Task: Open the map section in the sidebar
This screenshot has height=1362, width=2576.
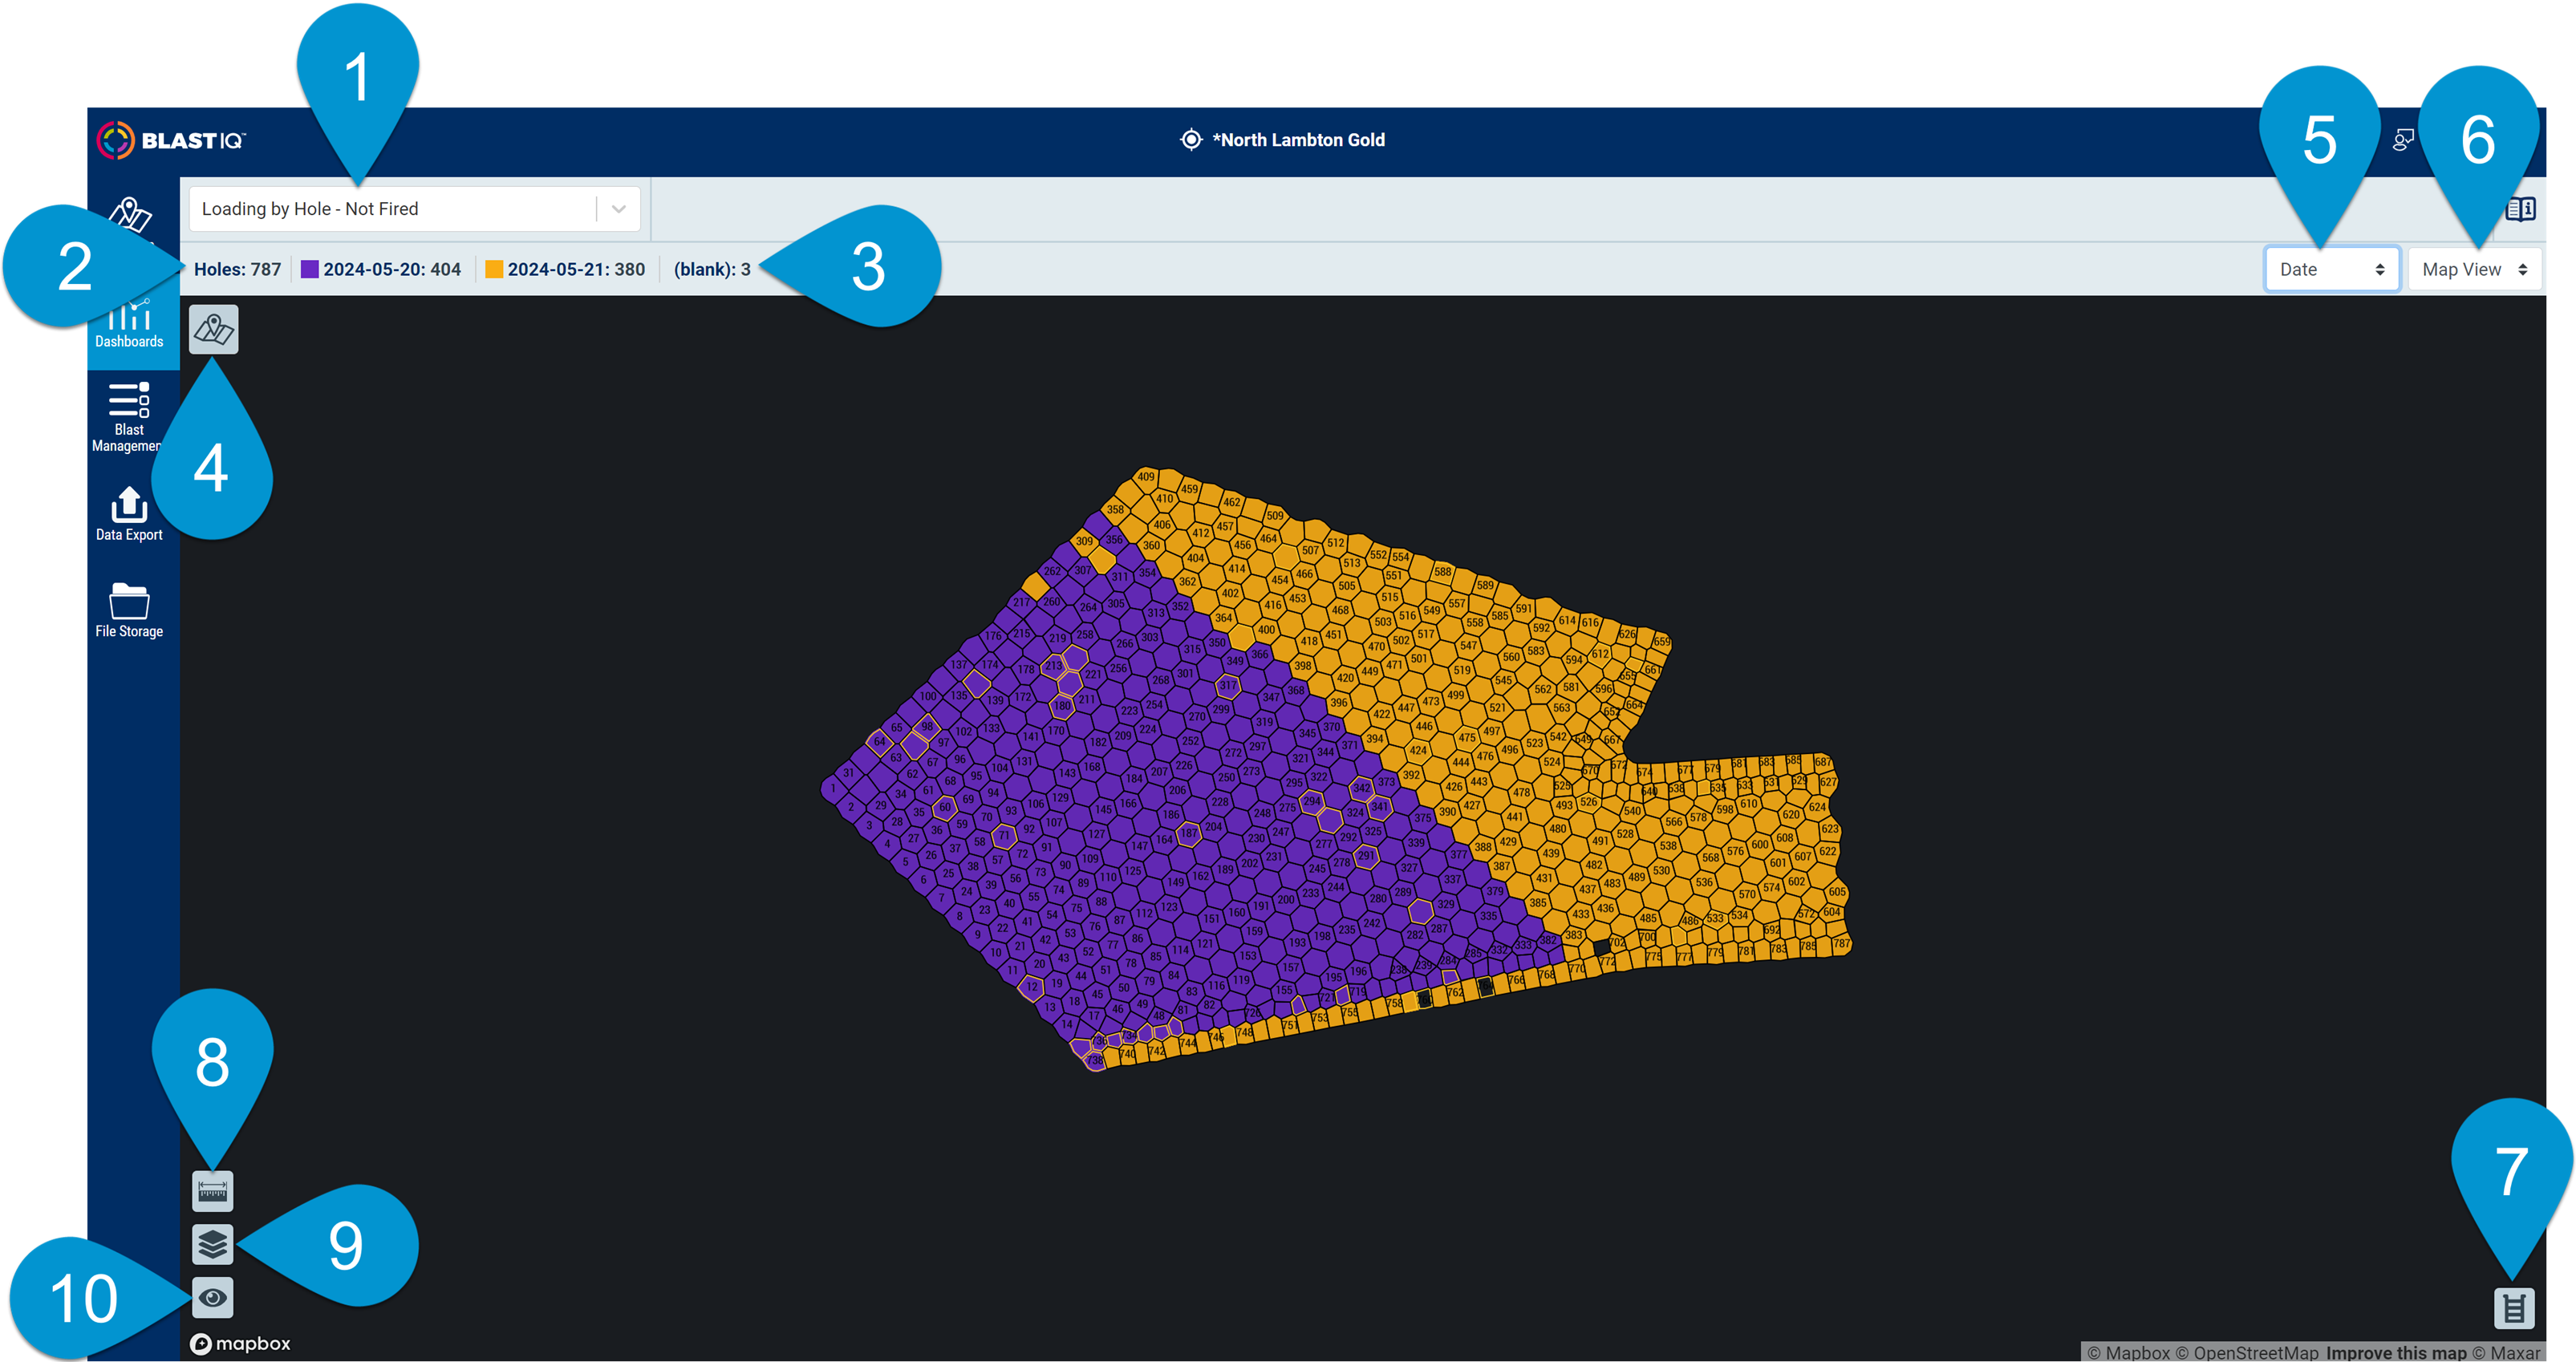Action: (130, 215)
